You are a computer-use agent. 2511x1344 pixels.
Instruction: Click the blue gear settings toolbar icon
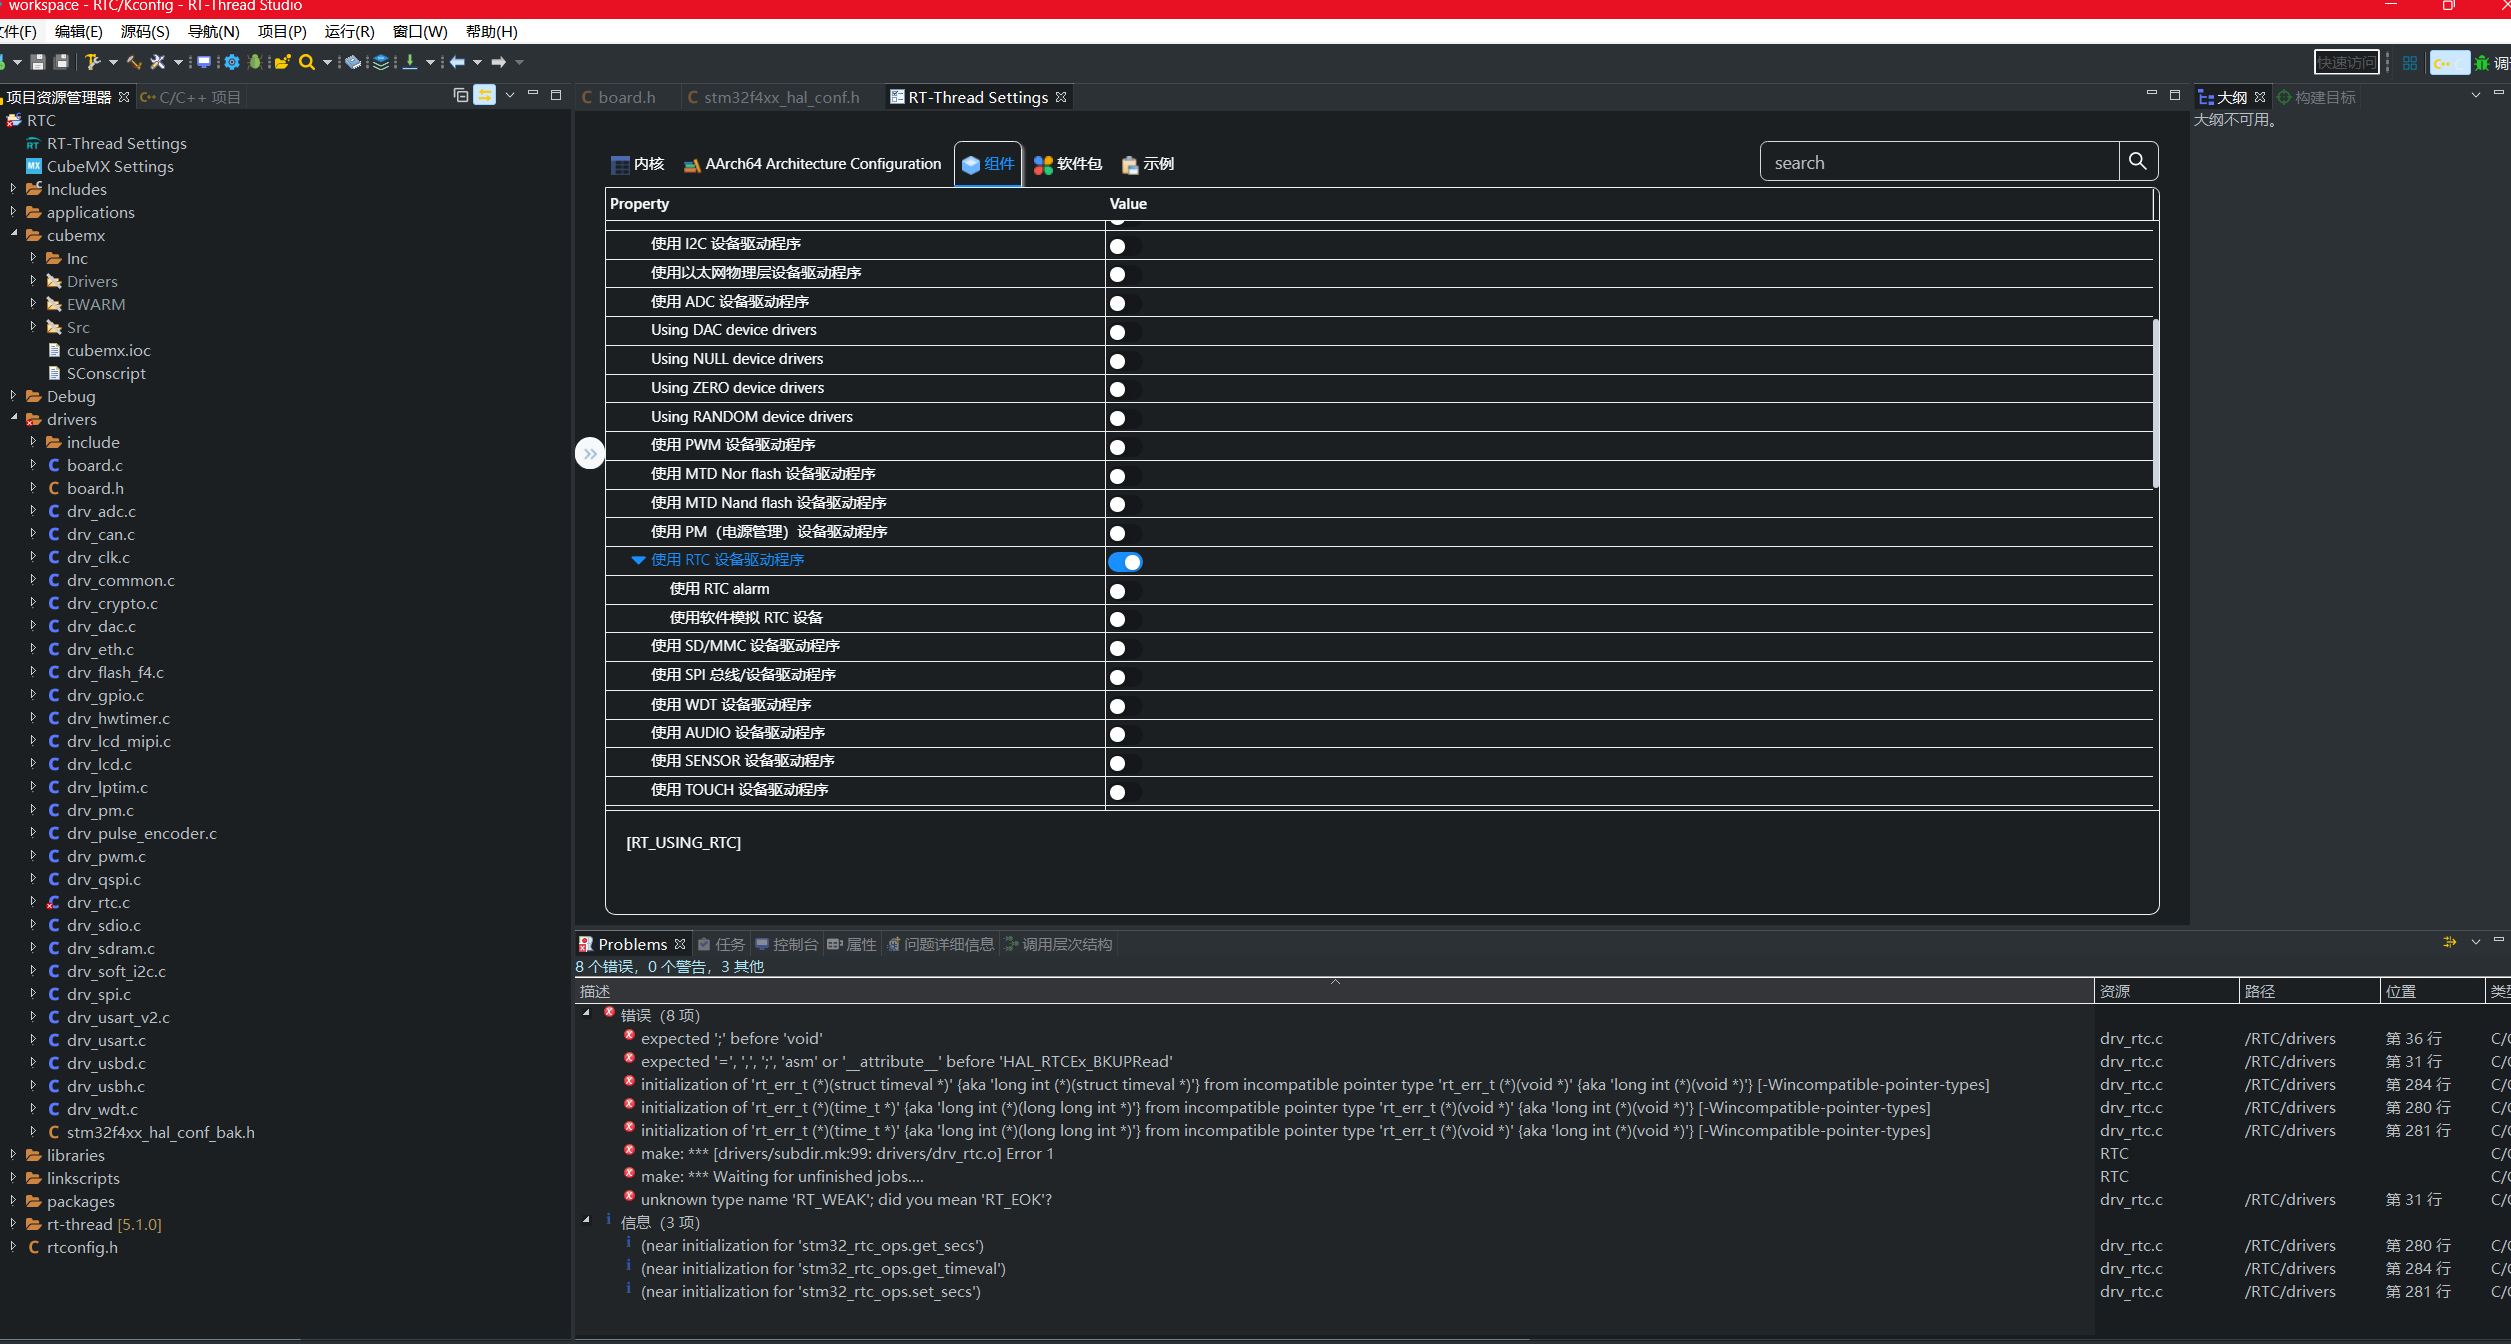(231, 62)
